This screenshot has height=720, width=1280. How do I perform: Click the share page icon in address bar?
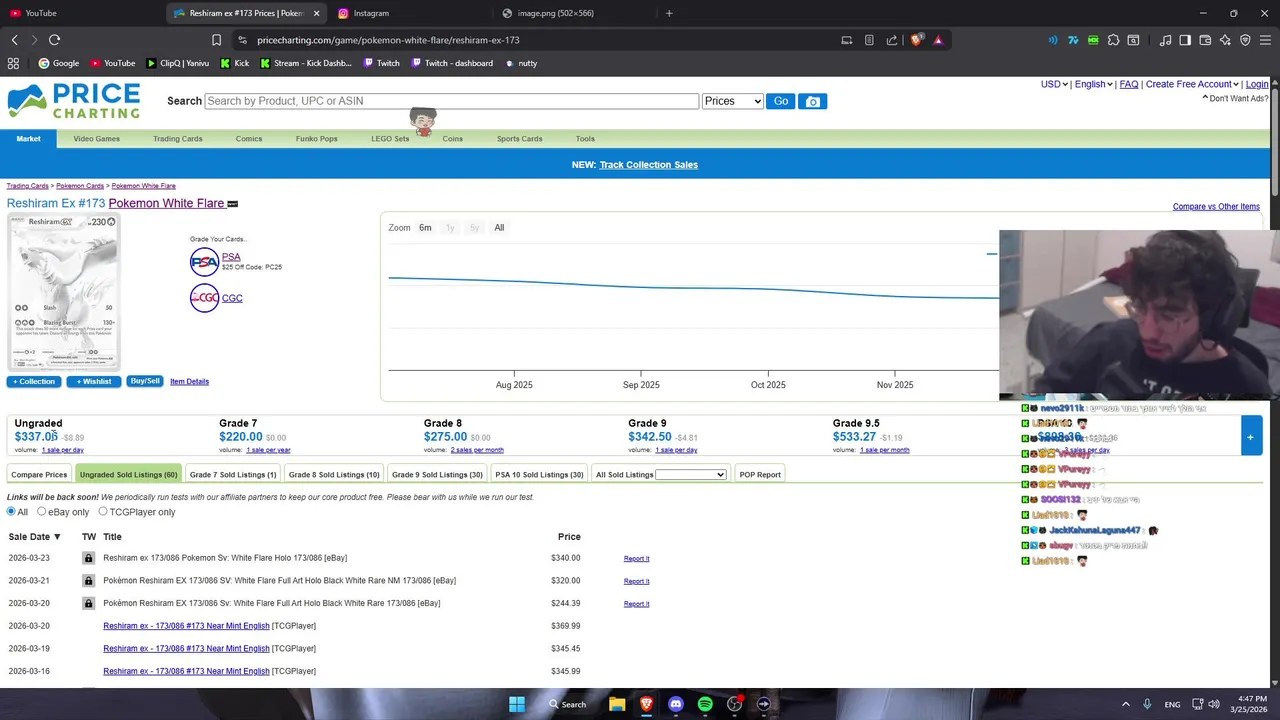pyautogui.click(x=891, y=40)
